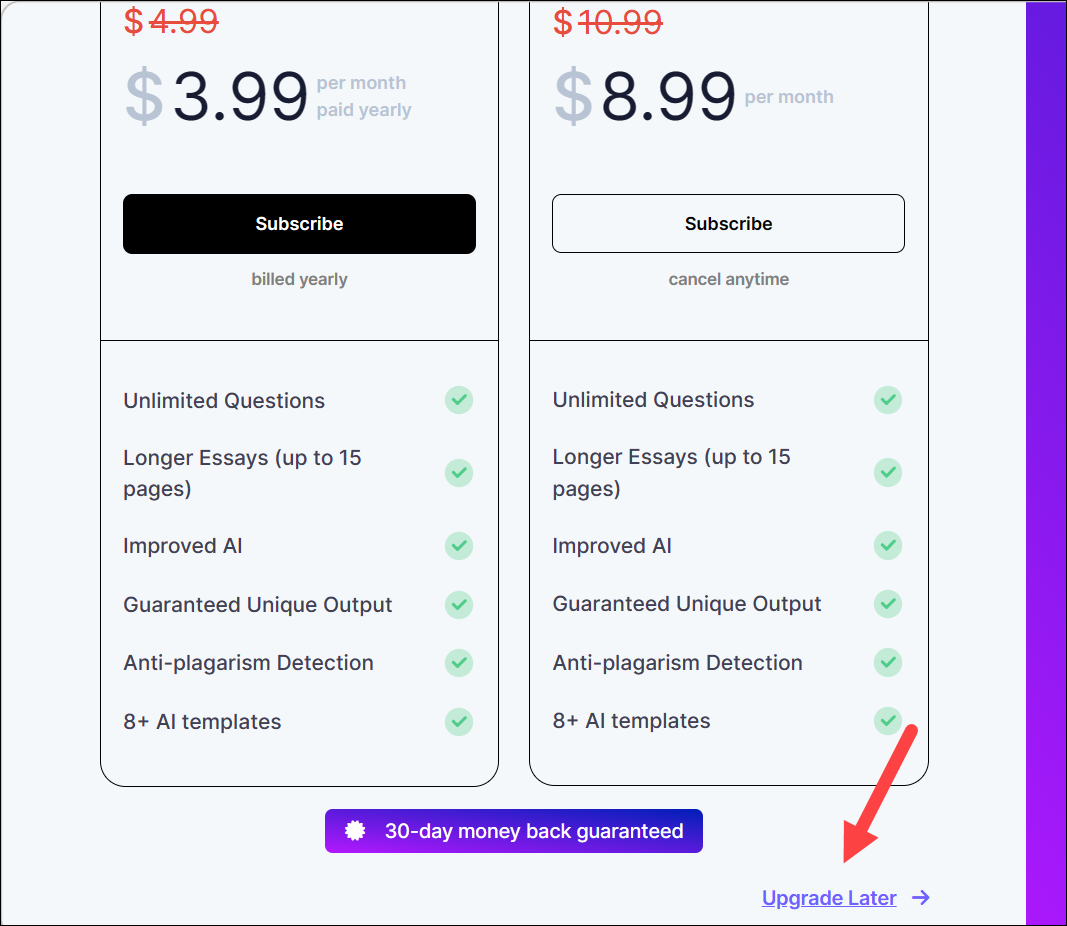Select the checkmark beside Guaranteed Unique Output
Viewport: 1067px width, 926px height.
tap(459, 604)
